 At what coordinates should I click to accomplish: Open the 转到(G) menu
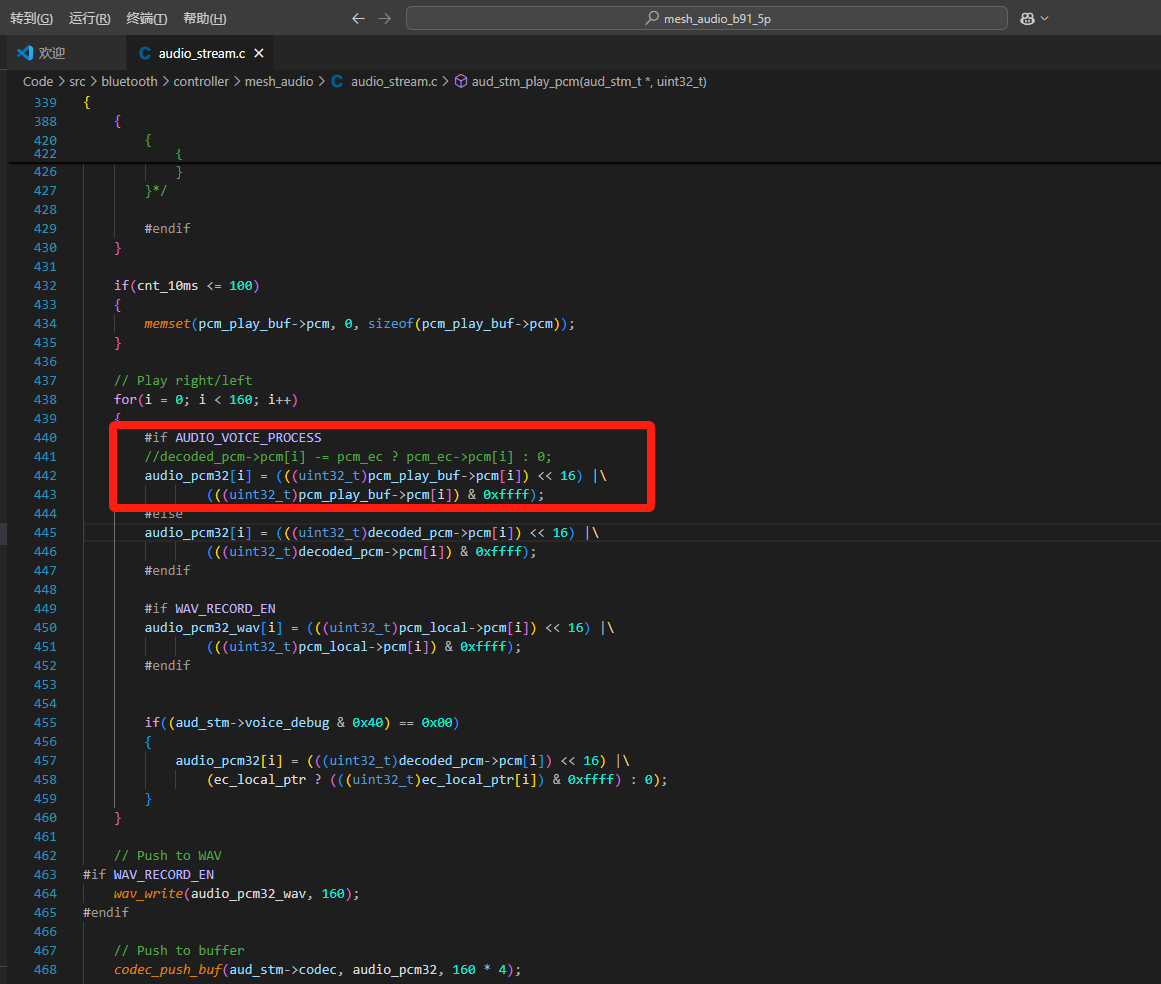(31, 19)
